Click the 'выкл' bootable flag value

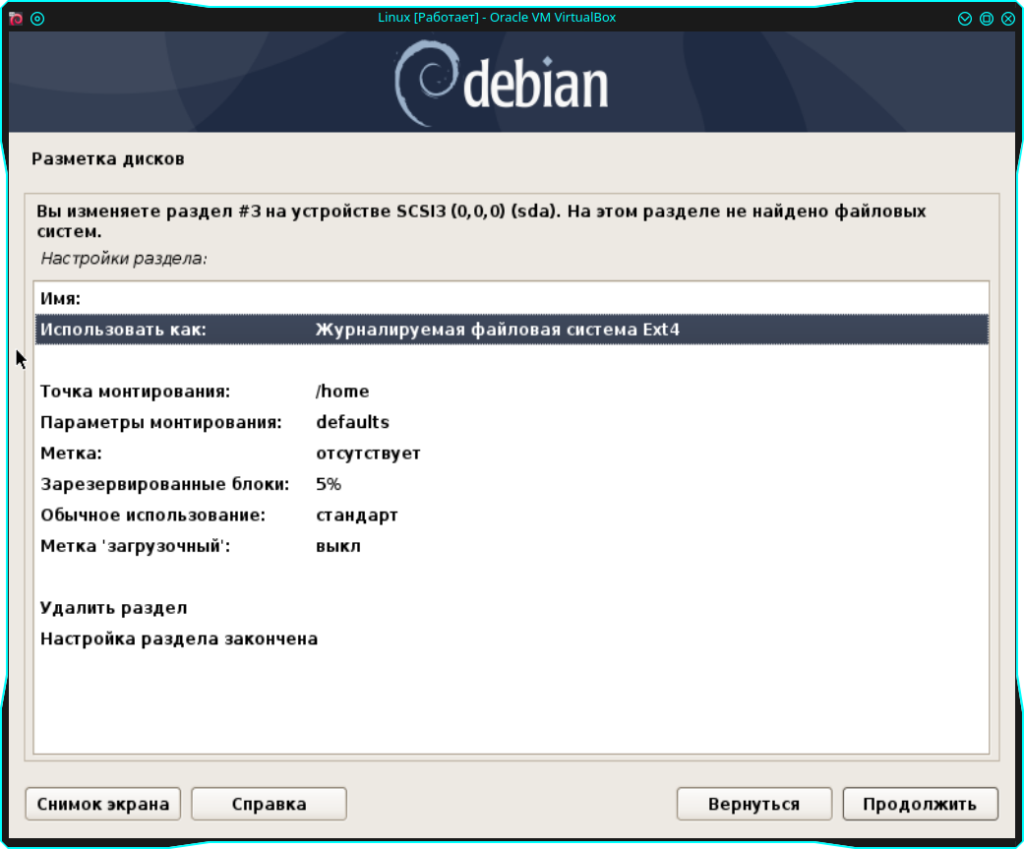[x=338, y=546]
